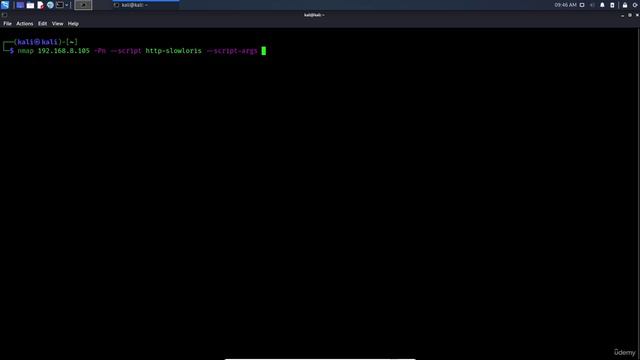640x360 pixels.
Task: Launch the web browser panel icon
Action: point(50,5)
